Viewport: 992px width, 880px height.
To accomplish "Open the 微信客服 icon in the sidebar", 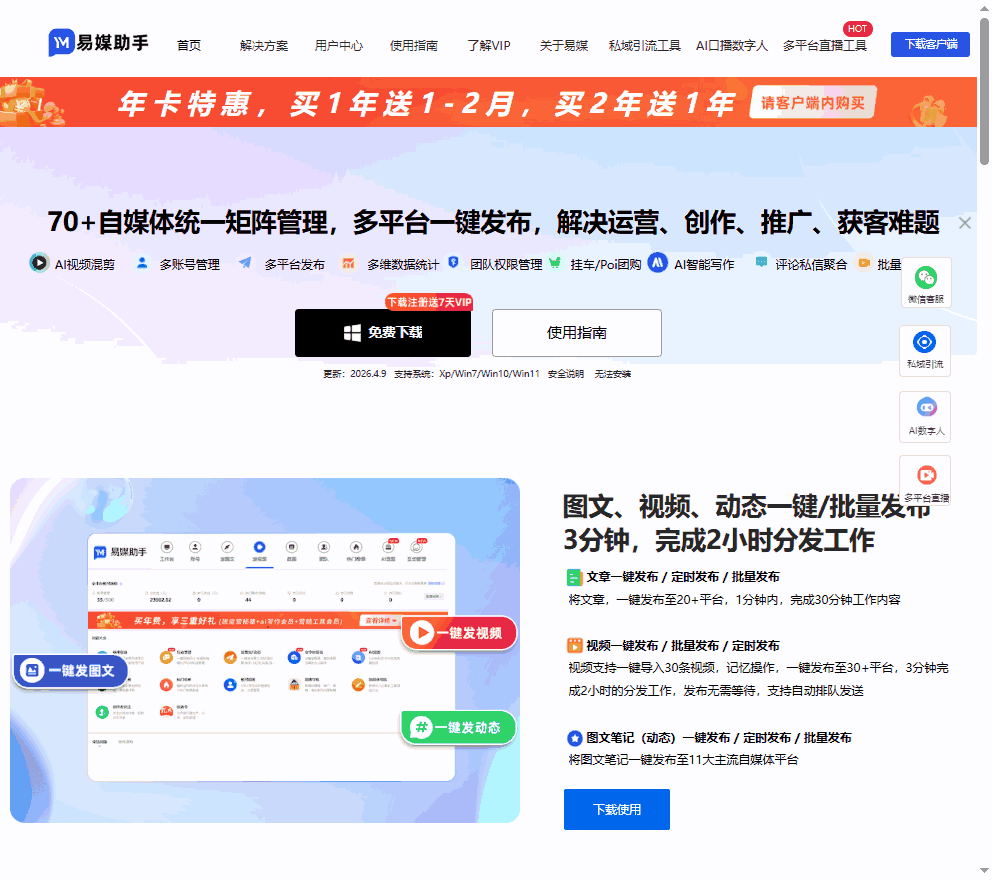I will click(924, 281).
